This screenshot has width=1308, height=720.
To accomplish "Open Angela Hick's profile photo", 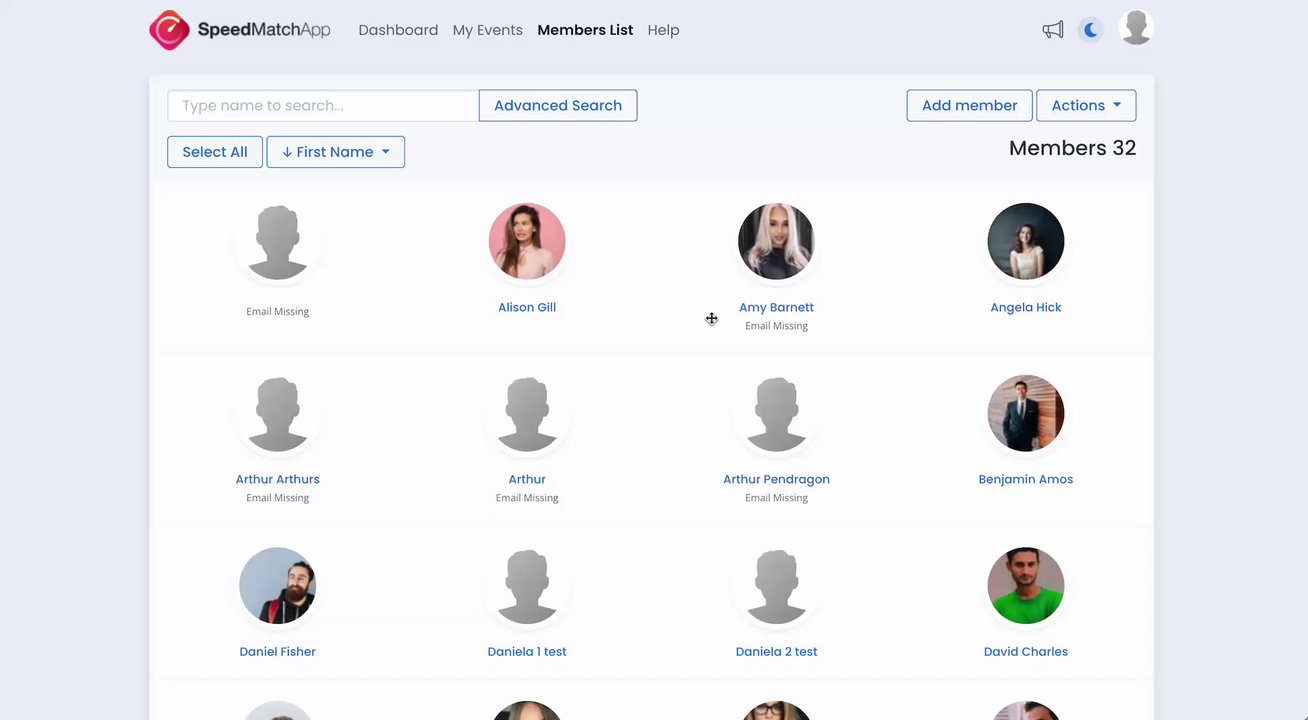I will (x=1026, y=241).
